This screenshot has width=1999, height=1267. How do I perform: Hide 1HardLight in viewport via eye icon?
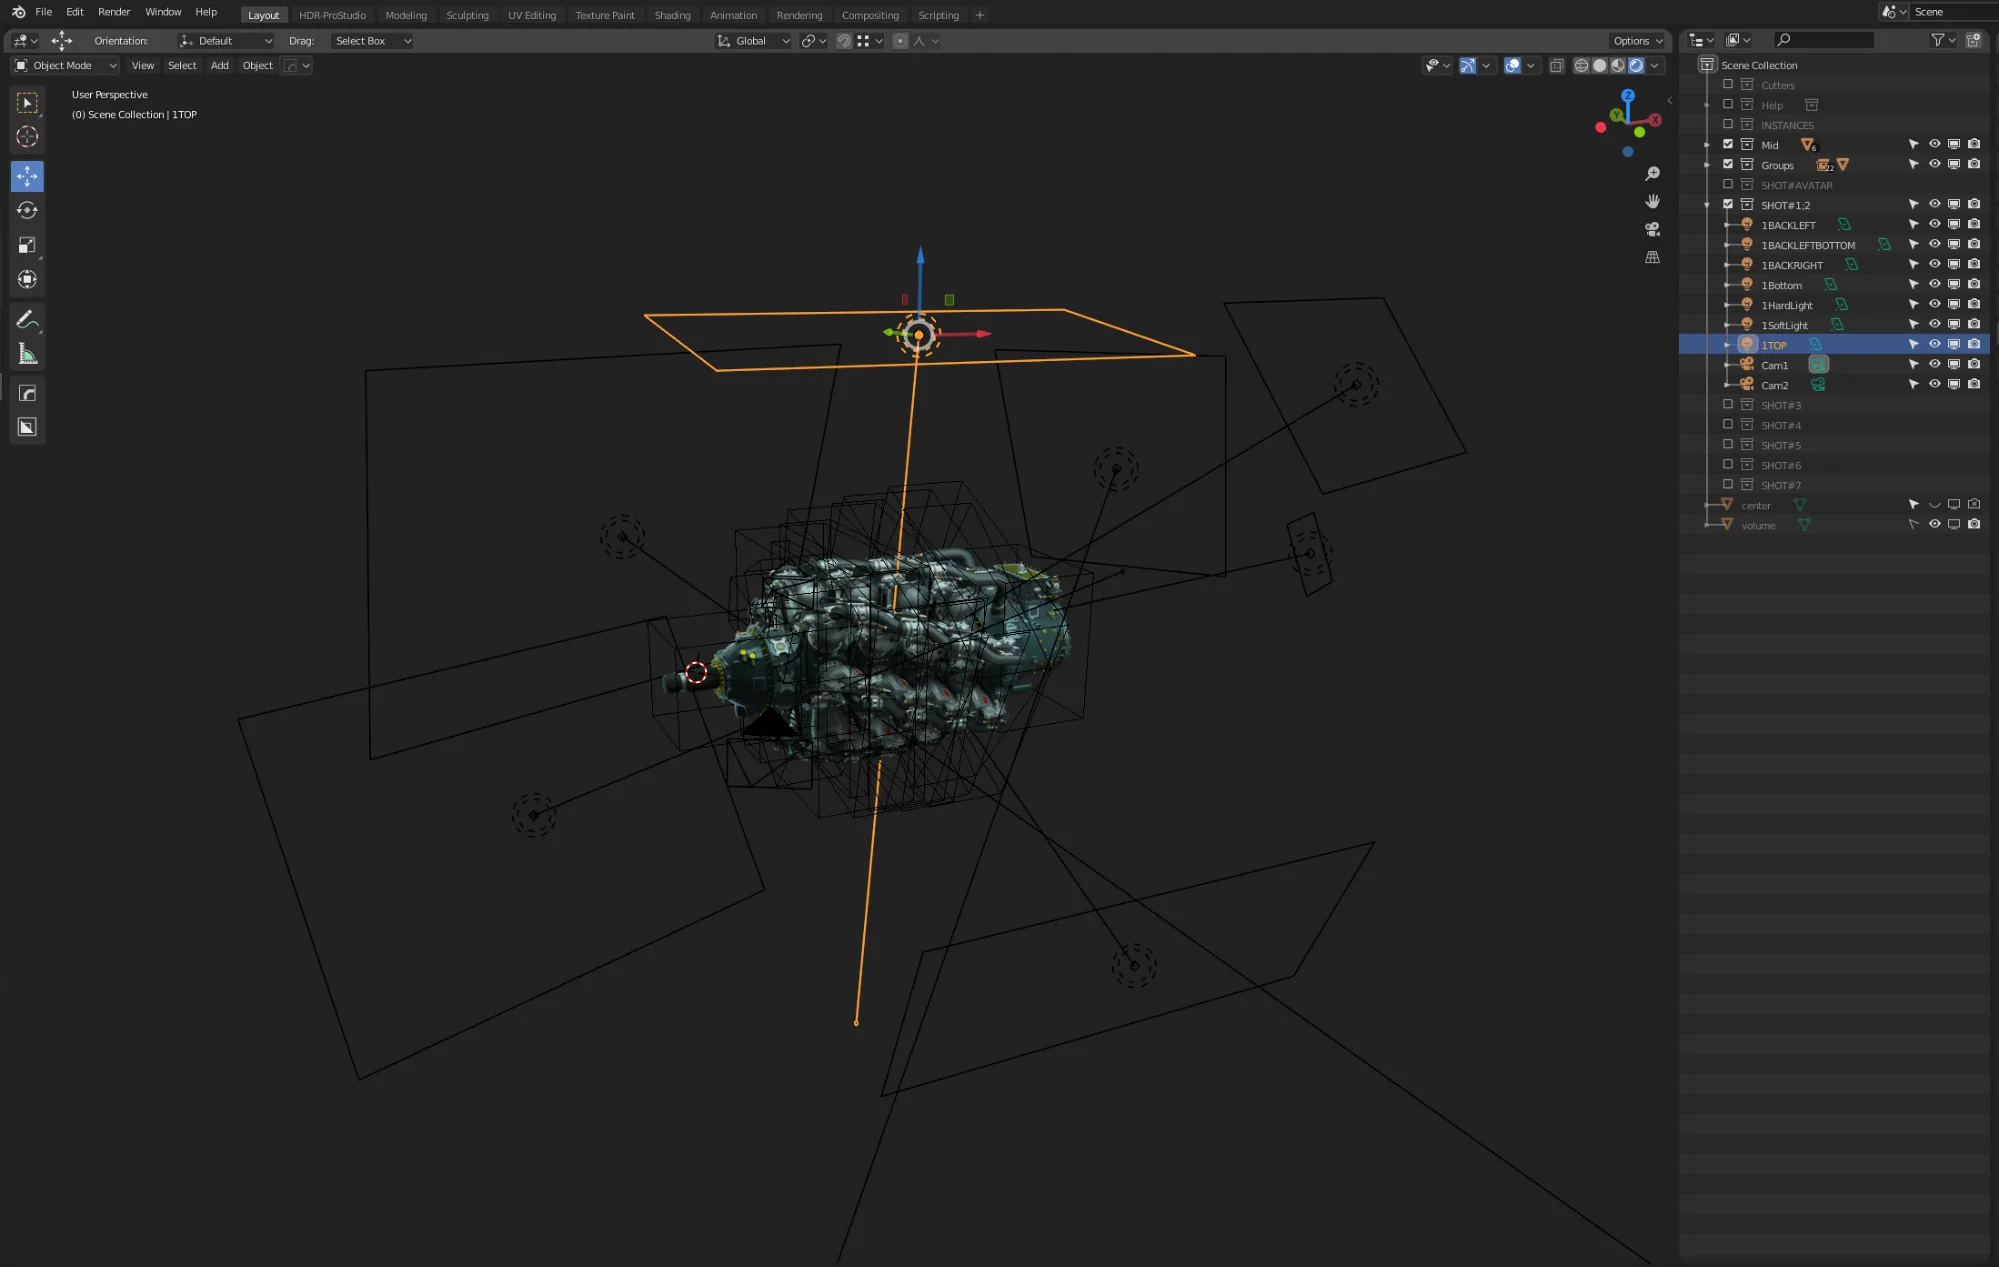pyautogui.click(x=1934, y=305)
